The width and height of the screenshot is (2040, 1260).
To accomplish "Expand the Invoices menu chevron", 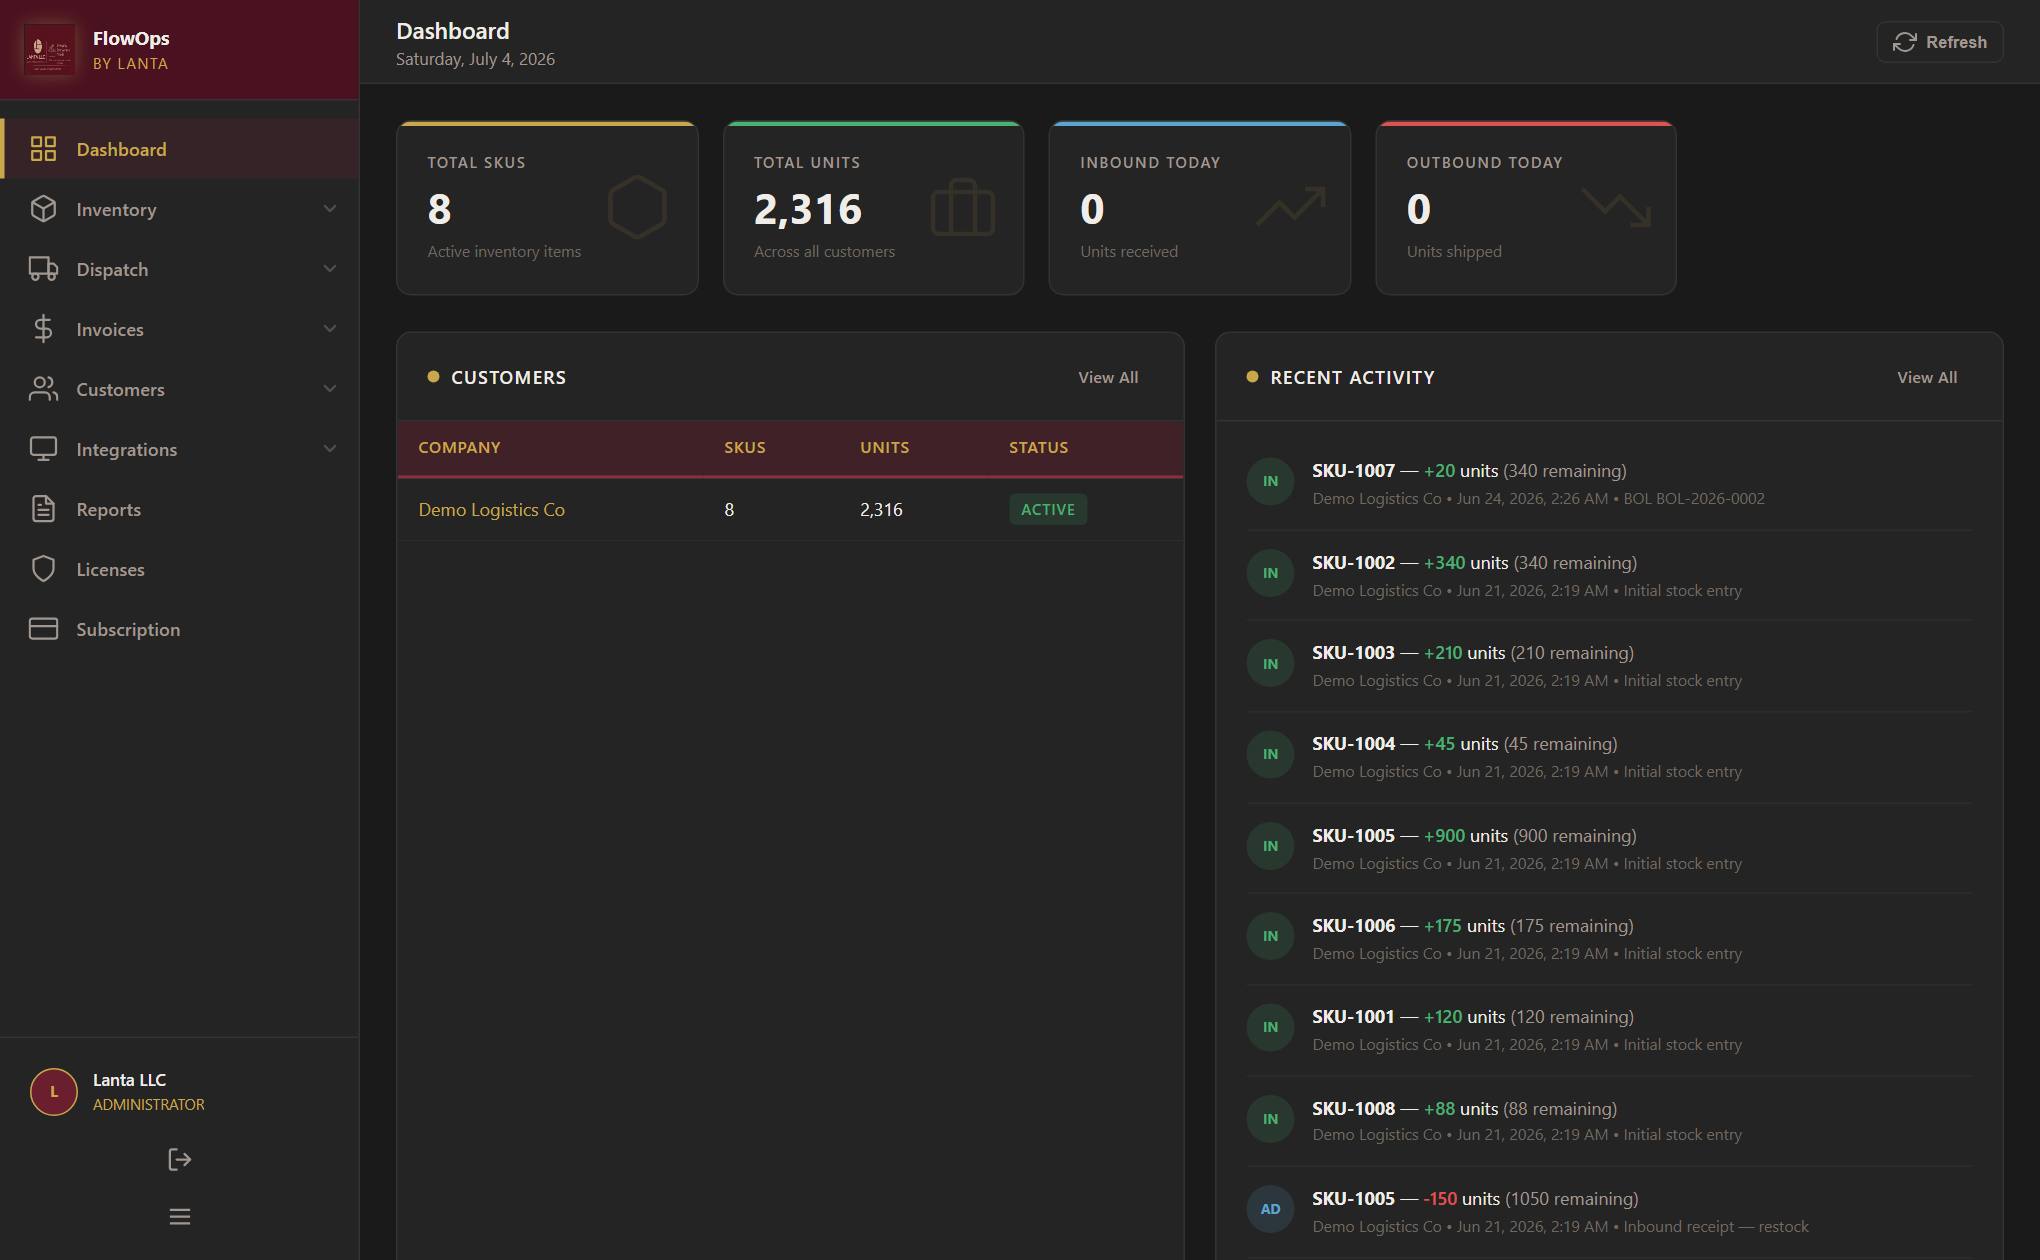I will click(330, 329).
